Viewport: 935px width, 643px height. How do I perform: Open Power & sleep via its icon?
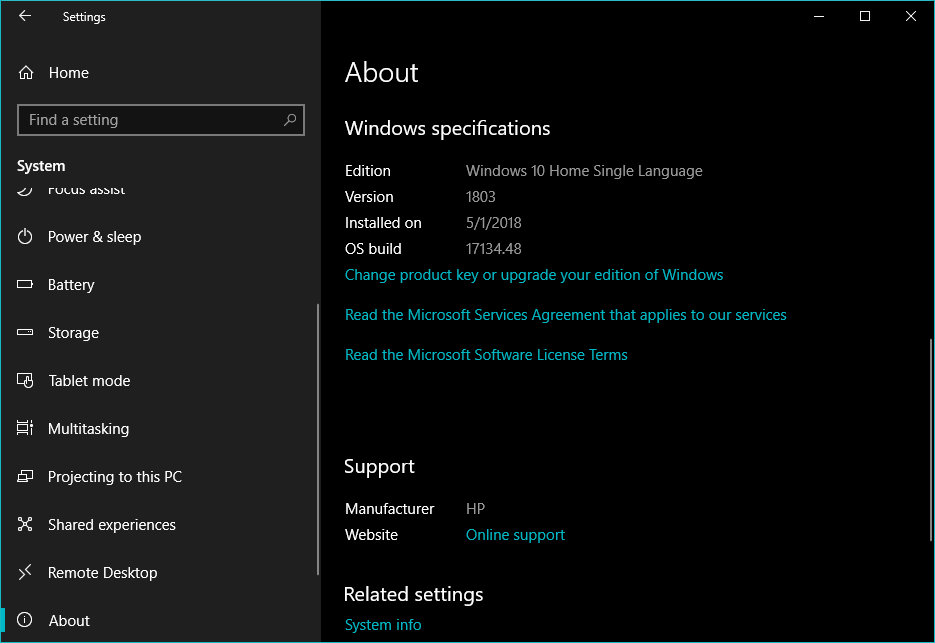26,237
